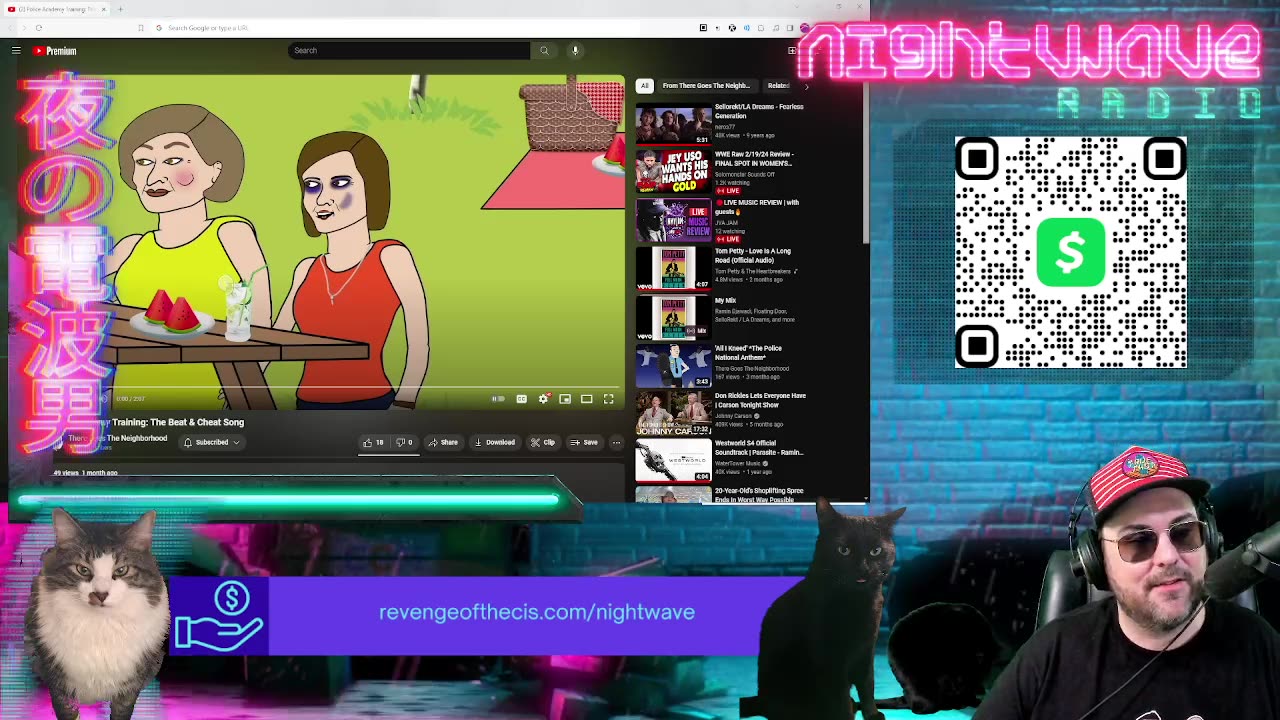1280x720 pixels.
Task: Open the My Mix playlist
Action: (x=721, y=317)
